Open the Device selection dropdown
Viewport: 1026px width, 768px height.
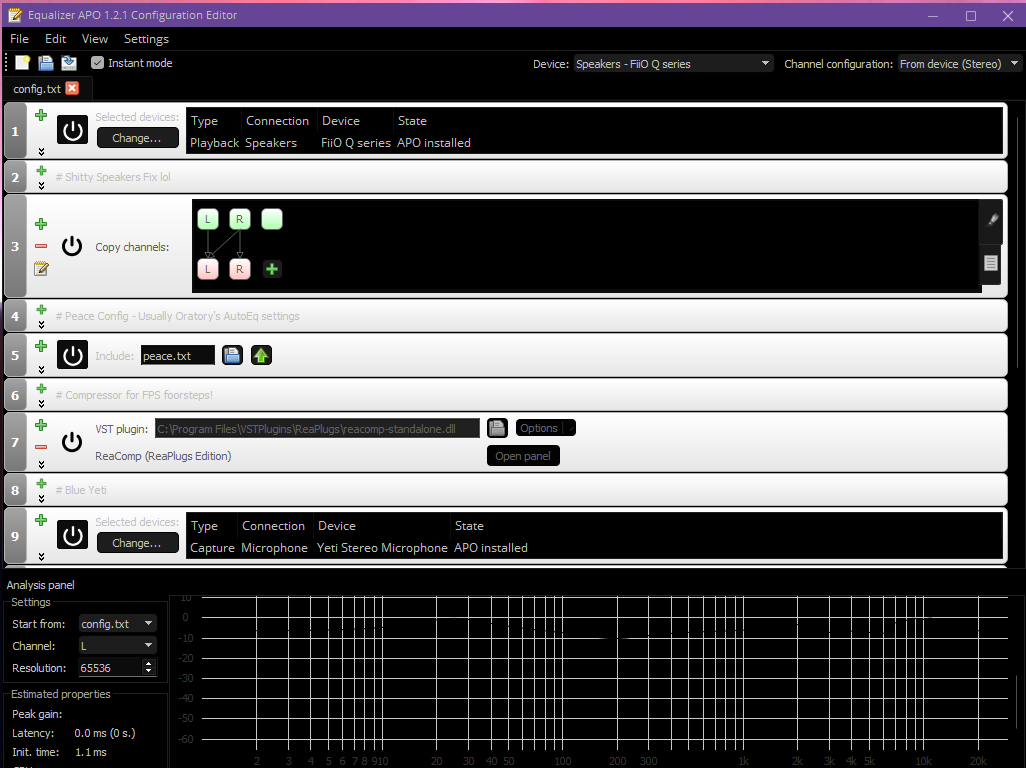[764, 63]
